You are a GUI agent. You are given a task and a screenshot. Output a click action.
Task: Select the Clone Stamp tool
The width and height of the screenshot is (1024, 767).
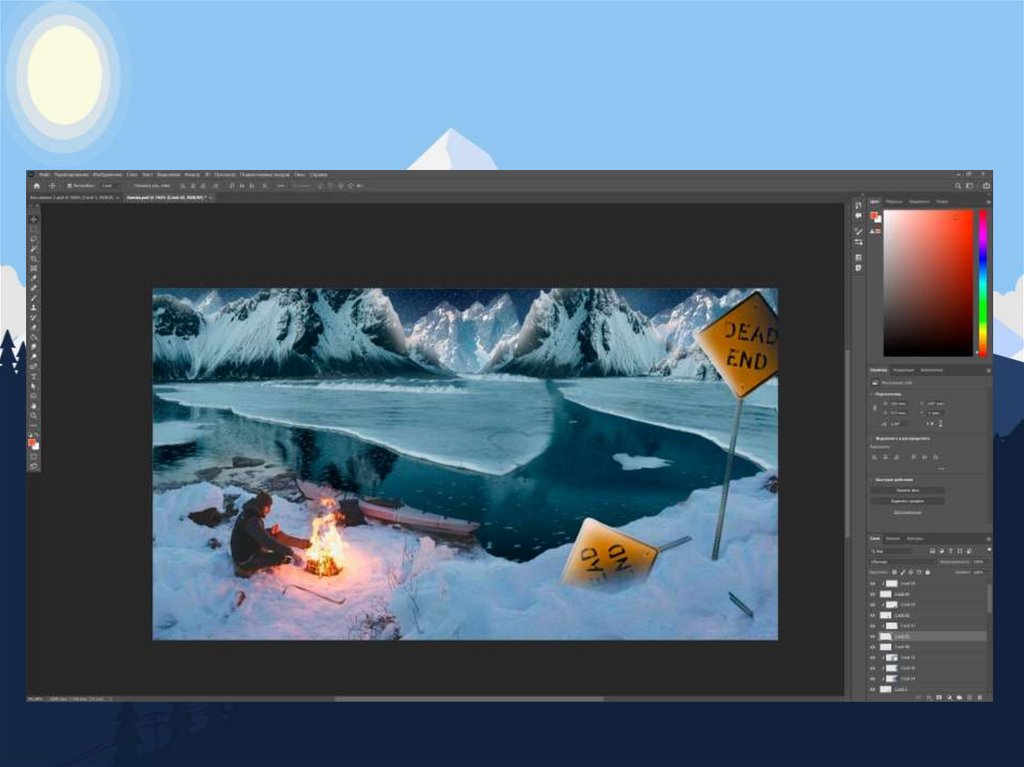pyautogui.click(x=34, y=308)
